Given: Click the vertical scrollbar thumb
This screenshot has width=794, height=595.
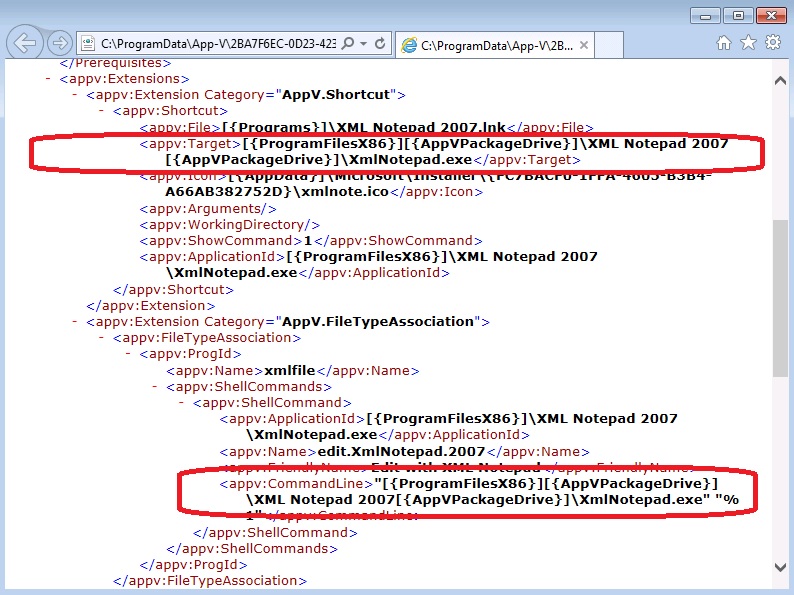Looking at the screenshot, I should coord(780,298).
